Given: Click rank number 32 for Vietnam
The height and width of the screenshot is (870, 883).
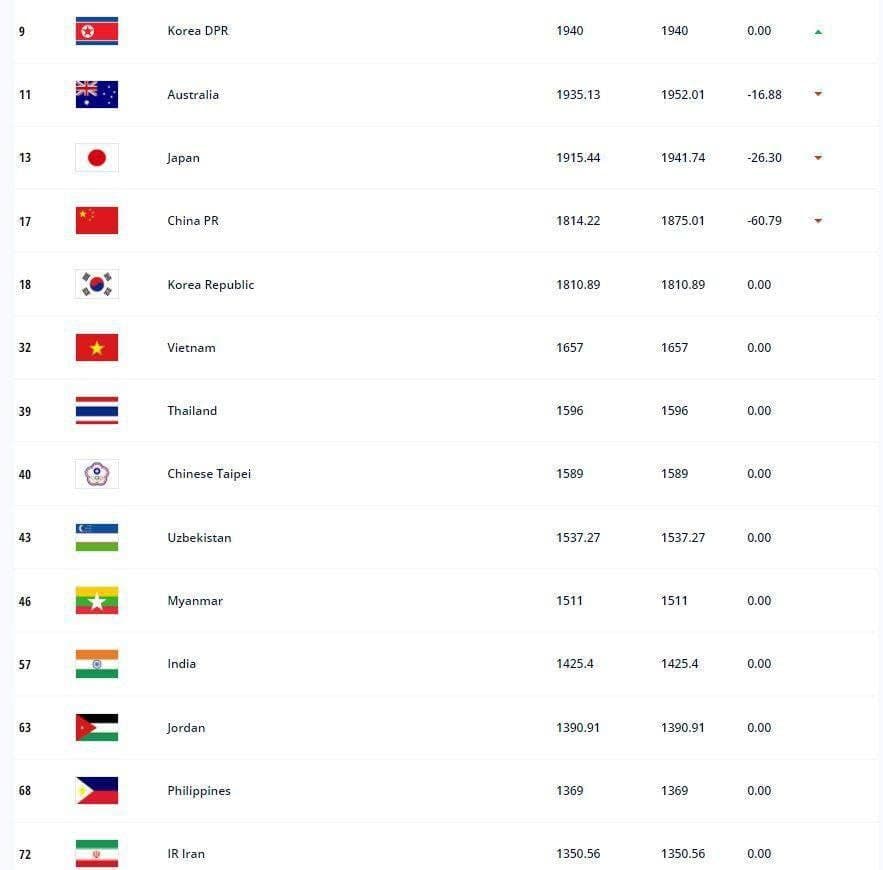Looking at the screenshot, I should coord(25,347).
